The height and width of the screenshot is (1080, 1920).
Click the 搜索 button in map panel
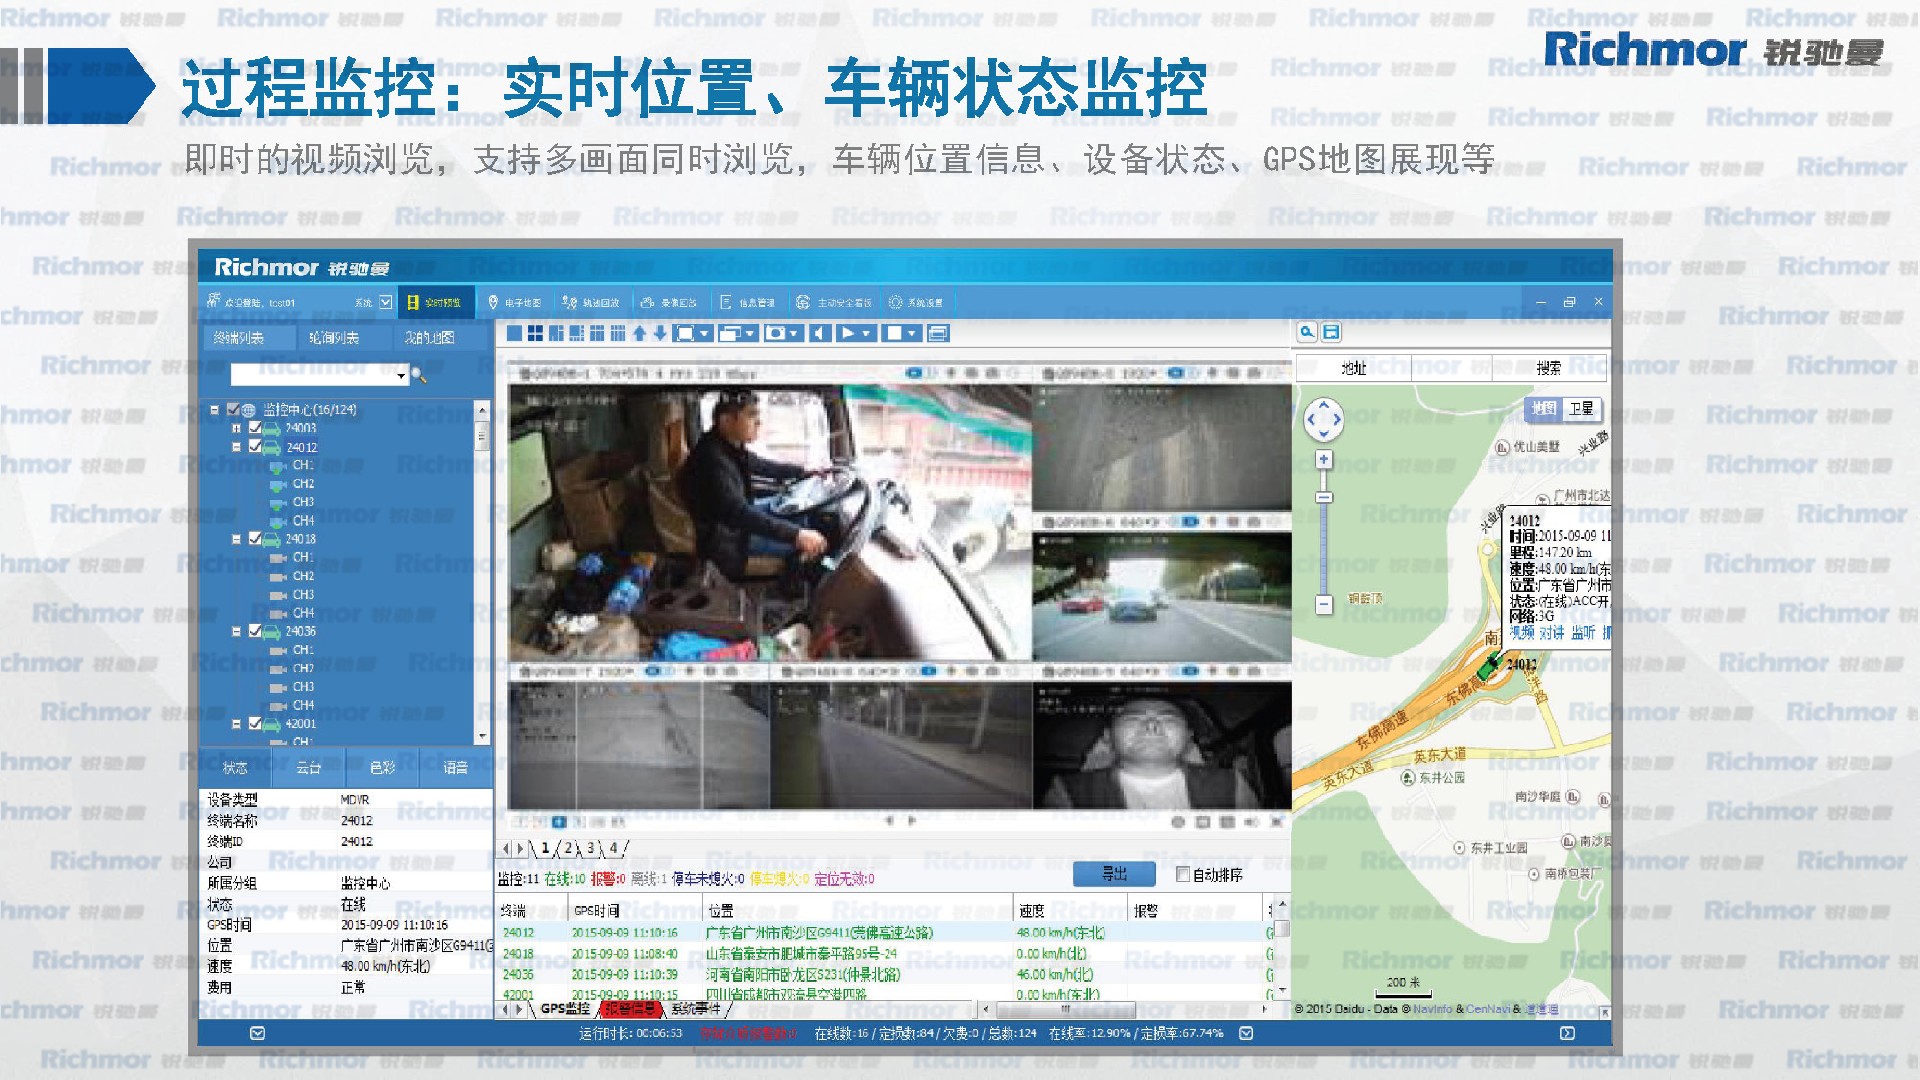[x=1548, y=368]
